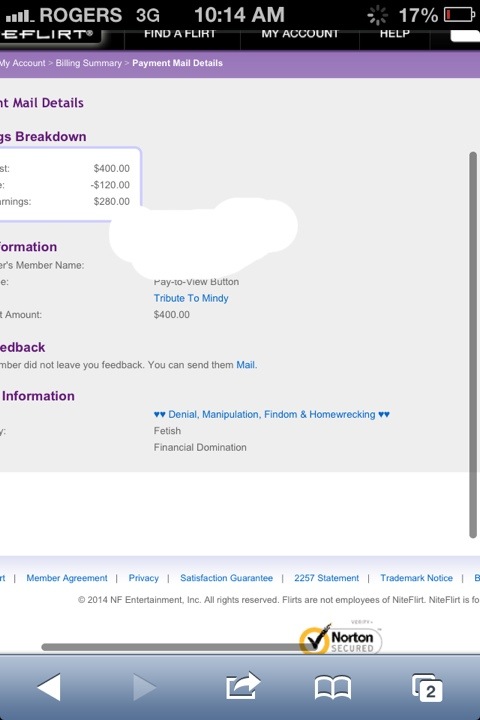Tap the Safari back arrow
480x720 pixels.
tap(49, 686)
